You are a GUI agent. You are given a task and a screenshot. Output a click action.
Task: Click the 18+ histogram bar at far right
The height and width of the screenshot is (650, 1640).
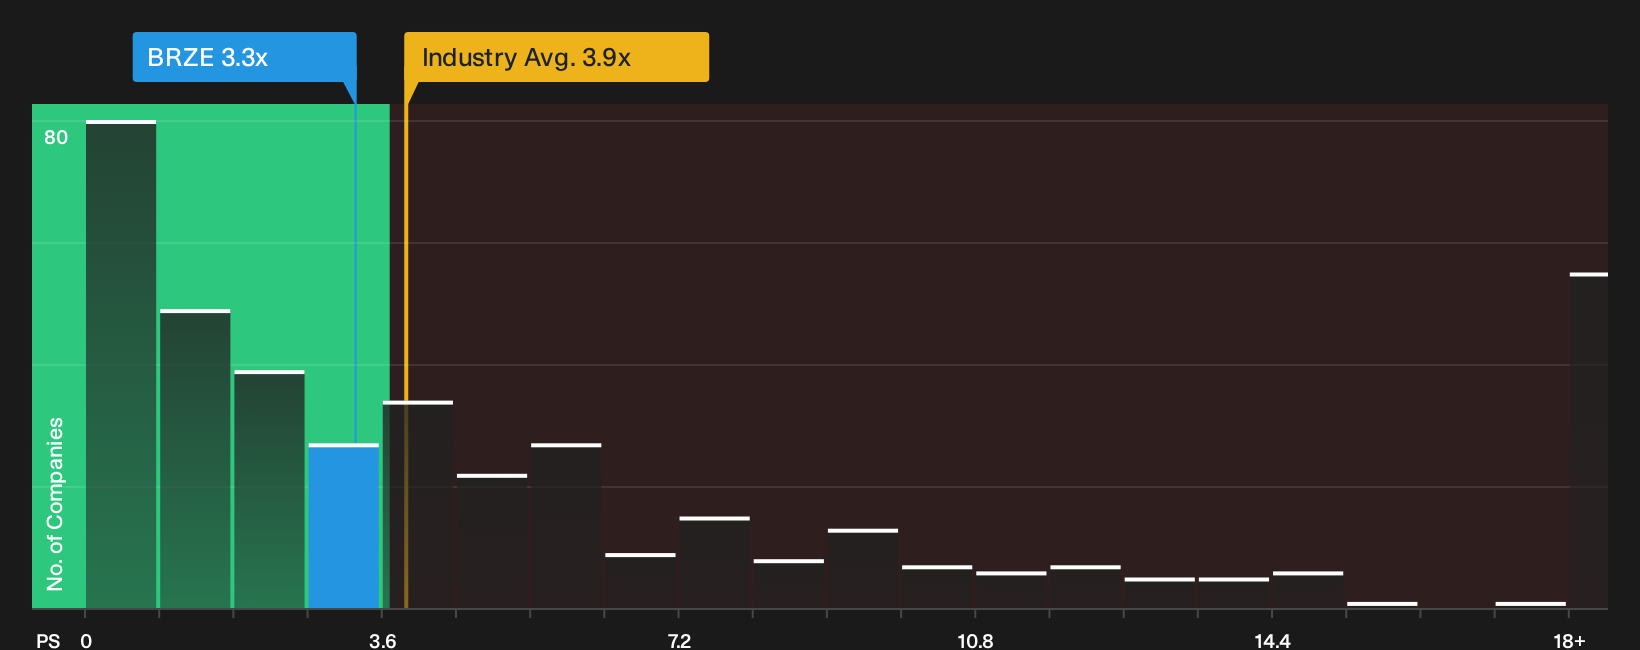tap(1588, 440)
